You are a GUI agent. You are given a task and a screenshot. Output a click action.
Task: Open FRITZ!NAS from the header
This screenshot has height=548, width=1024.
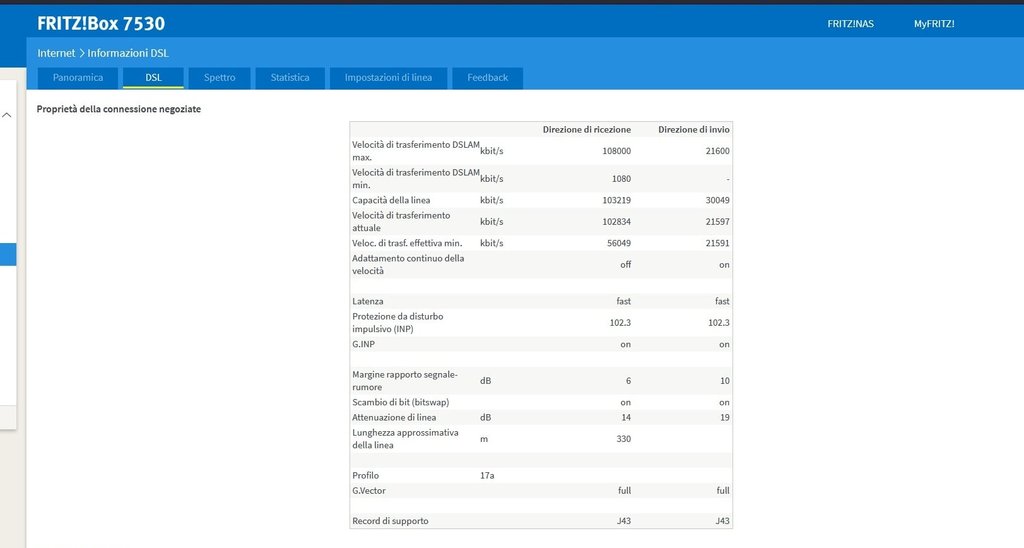point(850,24)
